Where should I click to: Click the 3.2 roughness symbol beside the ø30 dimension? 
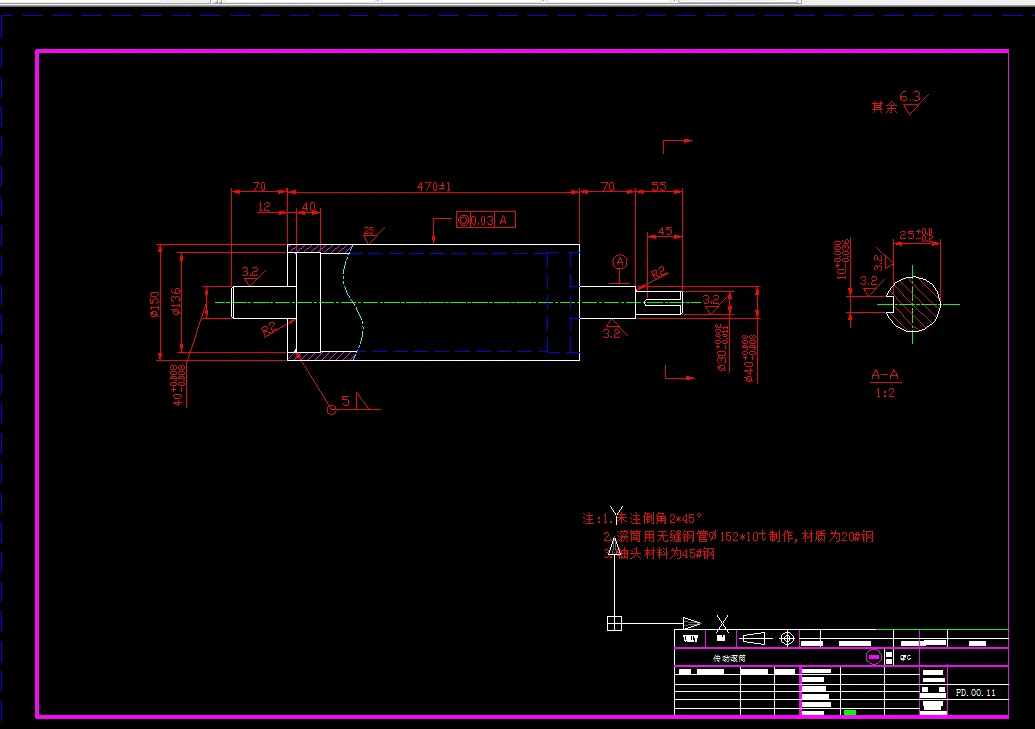tap(712, 304)
